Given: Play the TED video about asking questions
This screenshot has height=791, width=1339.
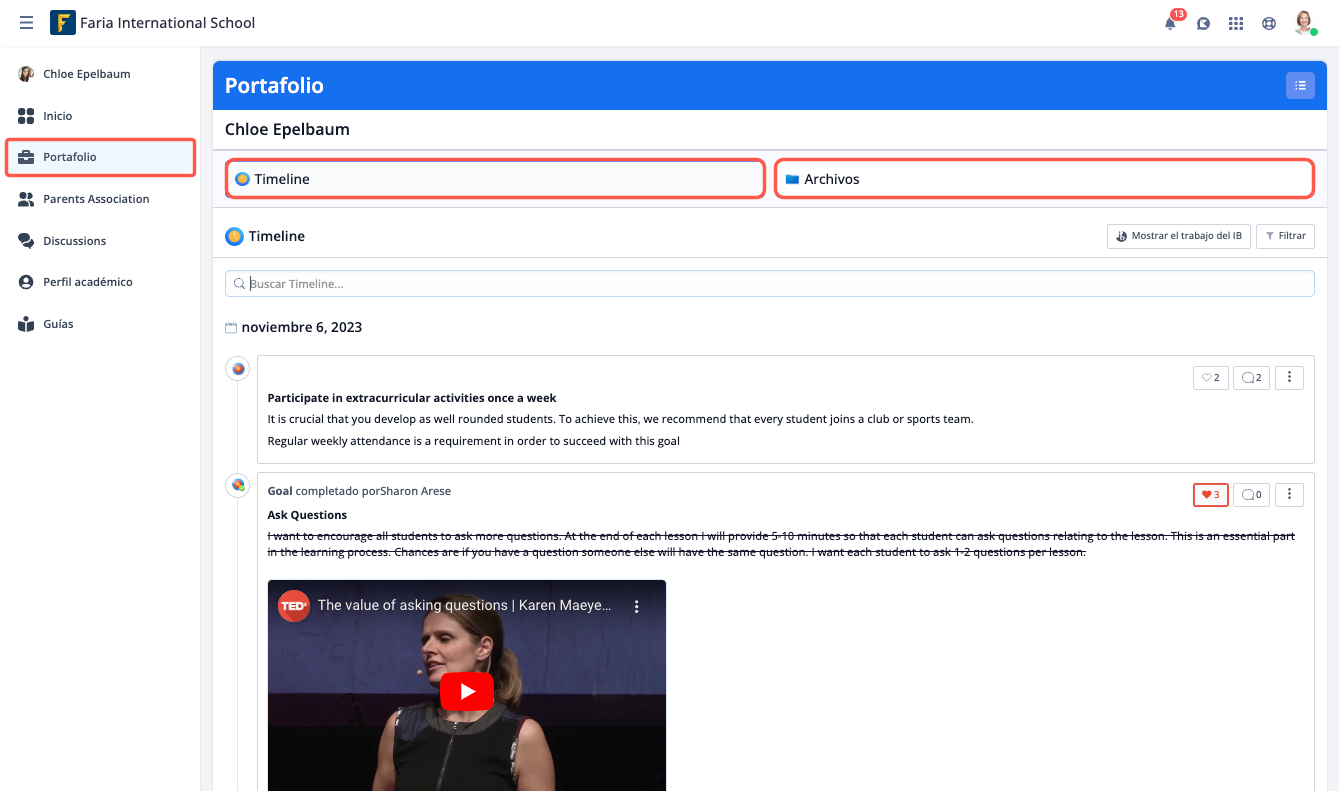Looking at the screenshot, I should point(466,691).
